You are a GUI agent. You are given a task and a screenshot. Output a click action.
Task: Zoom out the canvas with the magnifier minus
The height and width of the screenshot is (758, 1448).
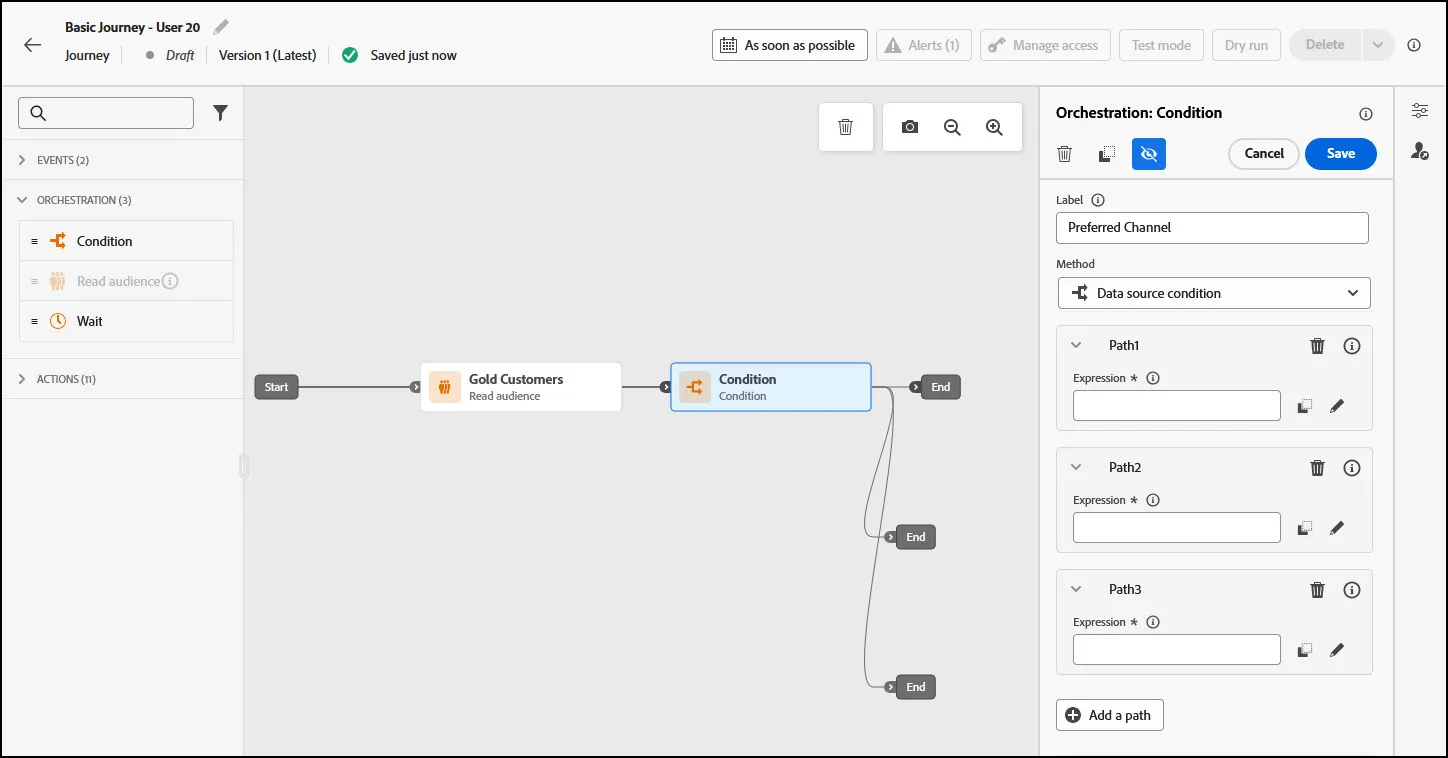[952, 127]
